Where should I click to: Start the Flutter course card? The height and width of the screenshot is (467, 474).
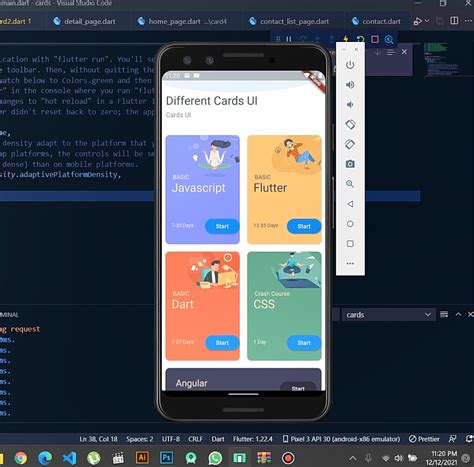[304, 226]
